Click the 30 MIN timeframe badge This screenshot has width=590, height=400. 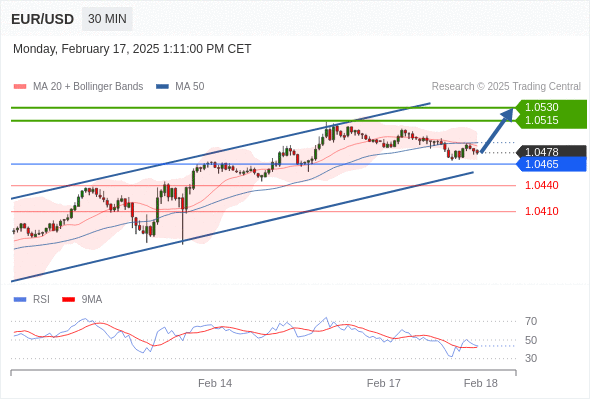pyautogui.click(x=107, y=19)
